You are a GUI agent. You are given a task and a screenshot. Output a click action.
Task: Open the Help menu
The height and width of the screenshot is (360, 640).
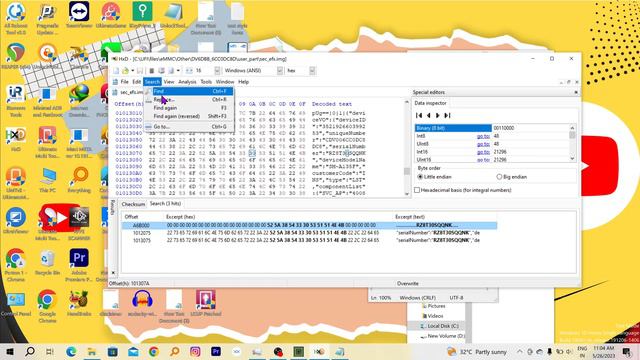(x=243, y=82)
